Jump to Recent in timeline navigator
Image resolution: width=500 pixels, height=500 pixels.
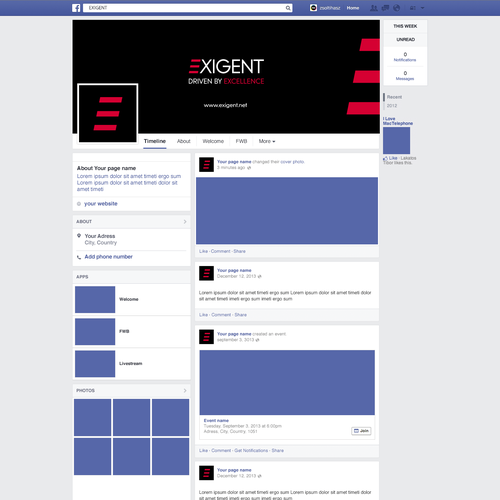(x=394, y=97)
